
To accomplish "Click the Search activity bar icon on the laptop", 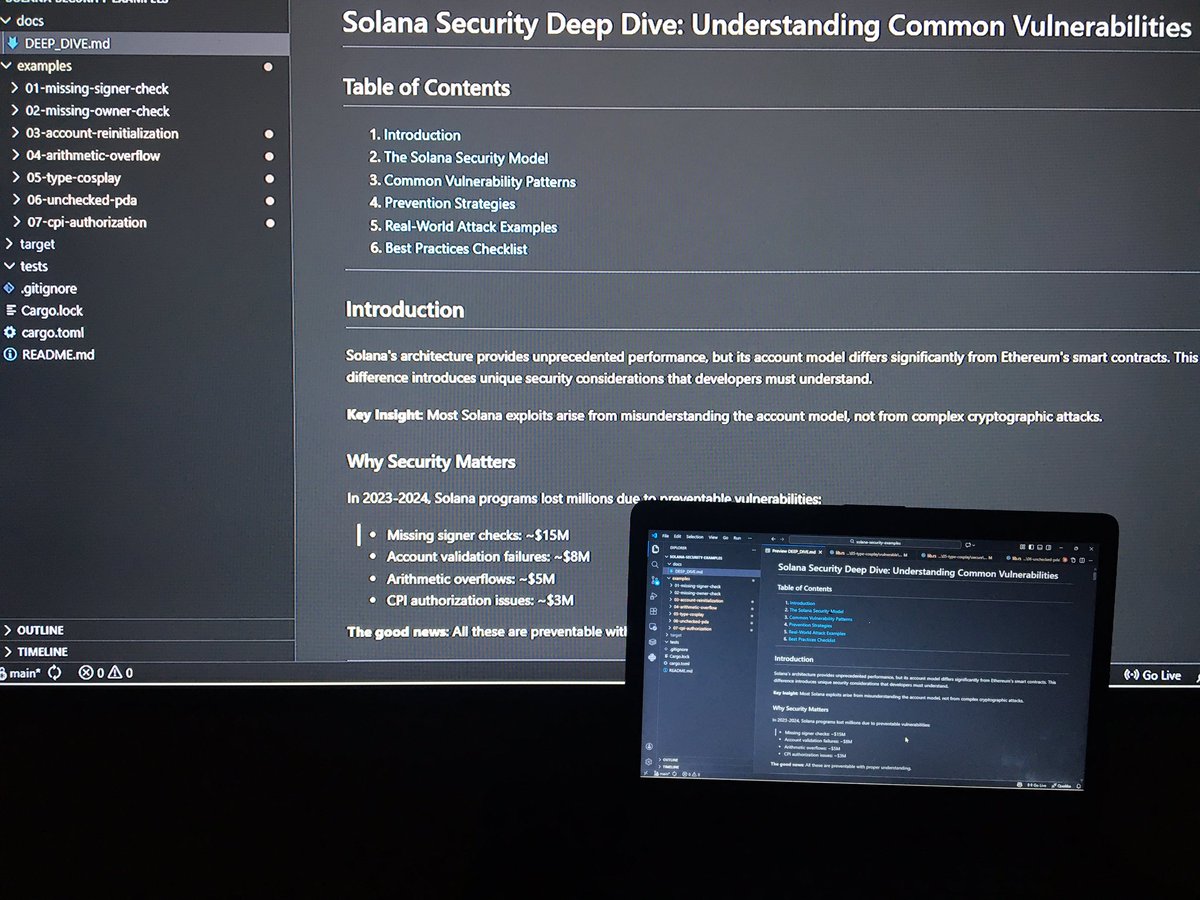I will pos(655,564).
